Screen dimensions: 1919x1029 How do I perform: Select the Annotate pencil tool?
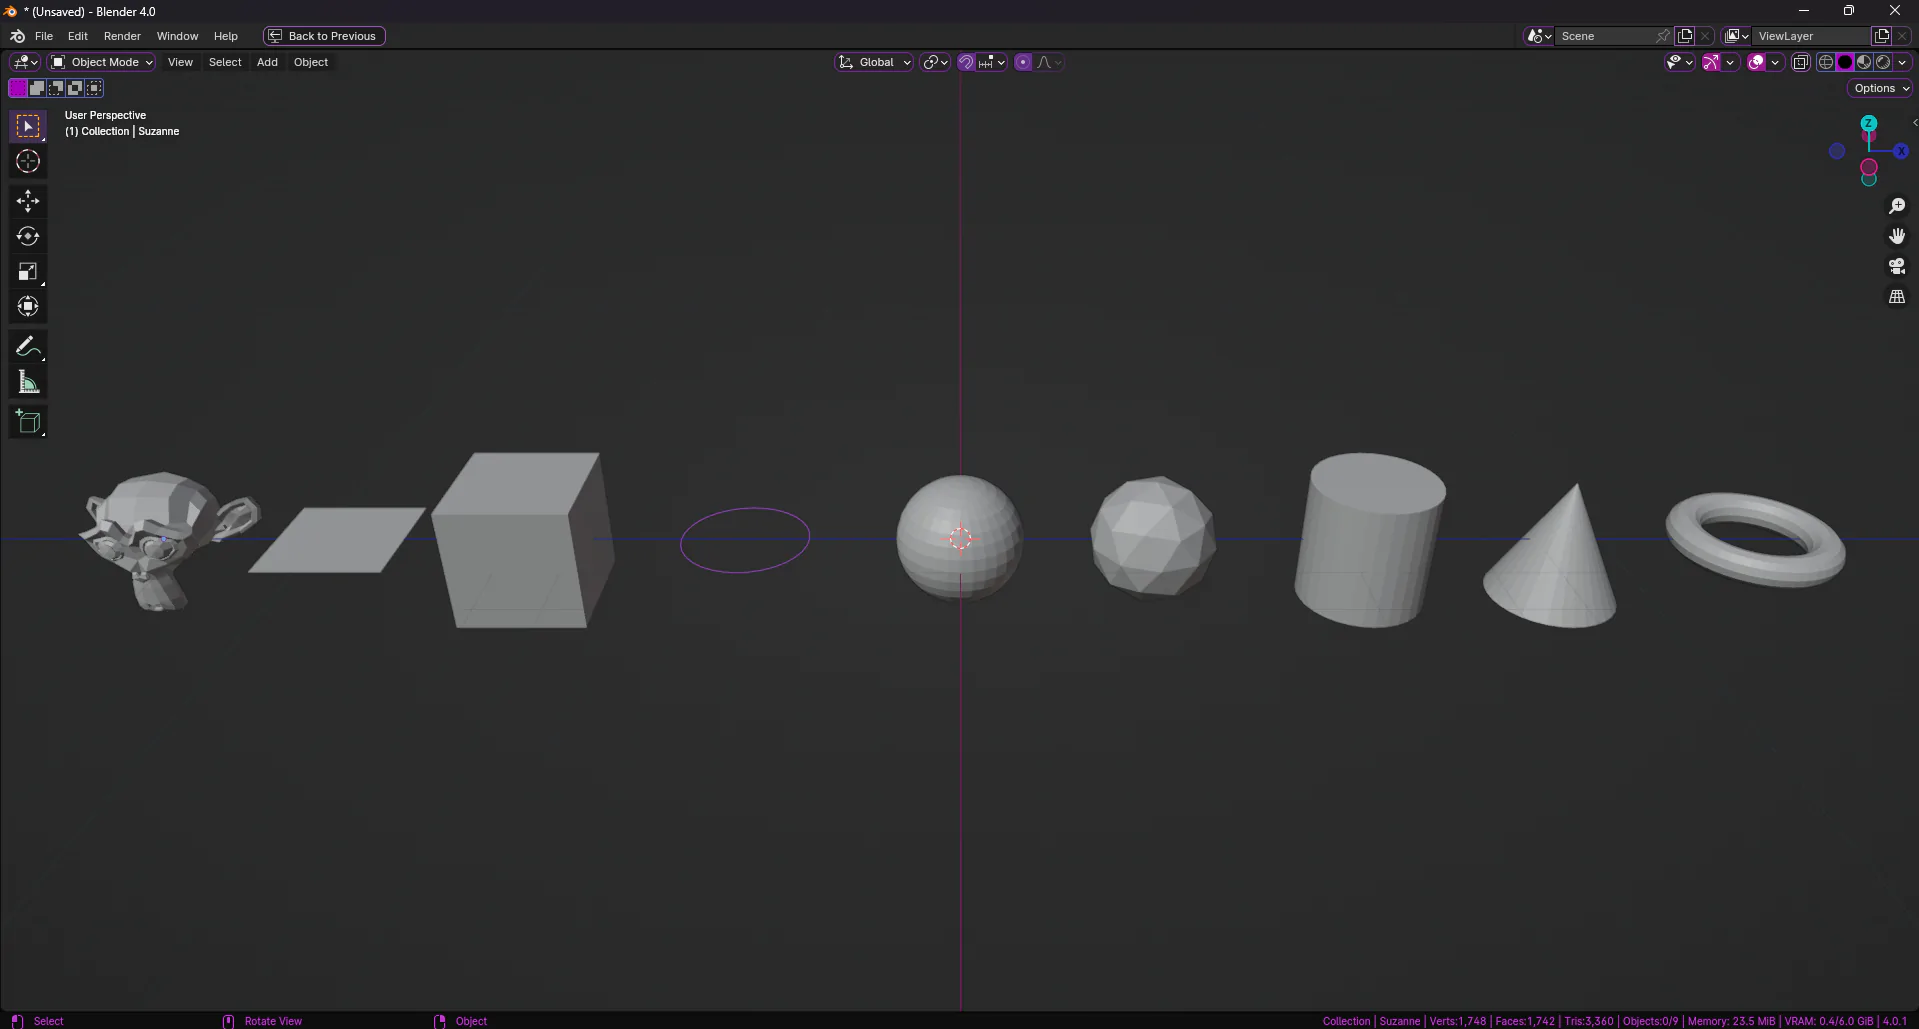point(28,347)
